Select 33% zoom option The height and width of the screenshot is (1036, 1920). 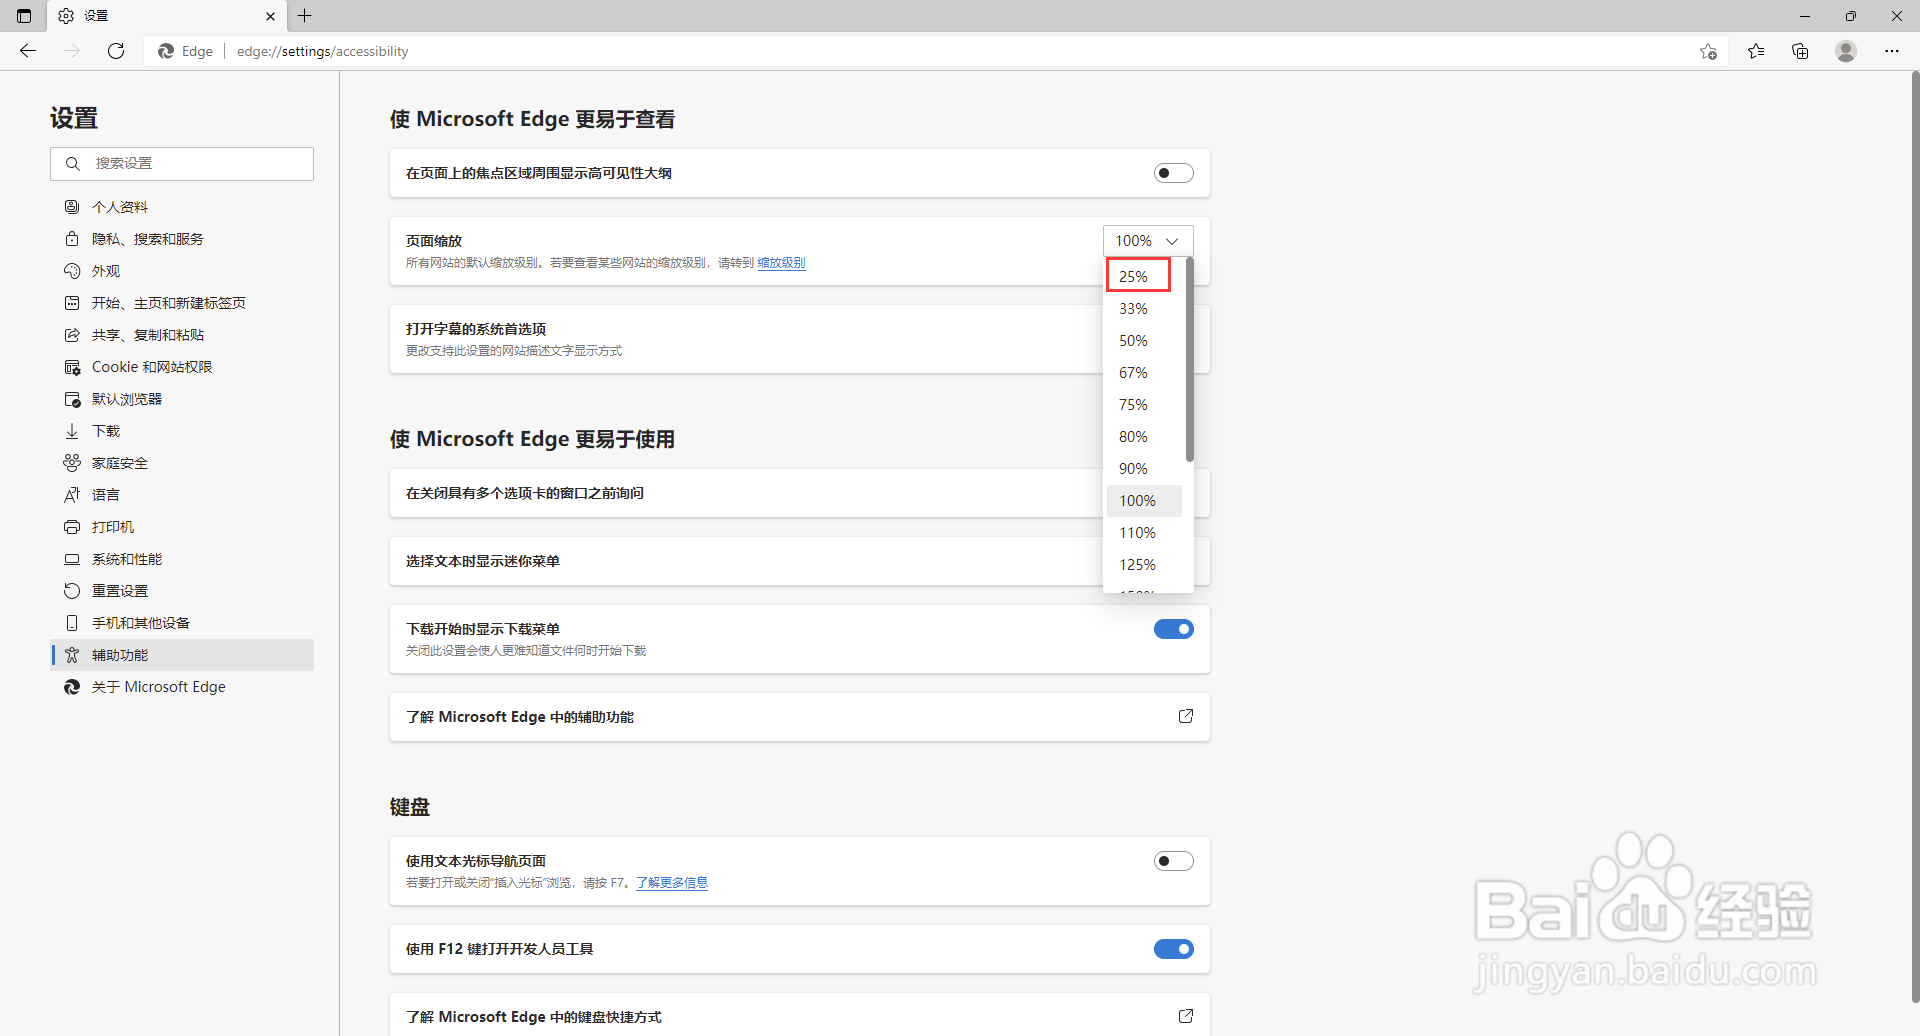pyautogui.click(x=1144, y=309)
